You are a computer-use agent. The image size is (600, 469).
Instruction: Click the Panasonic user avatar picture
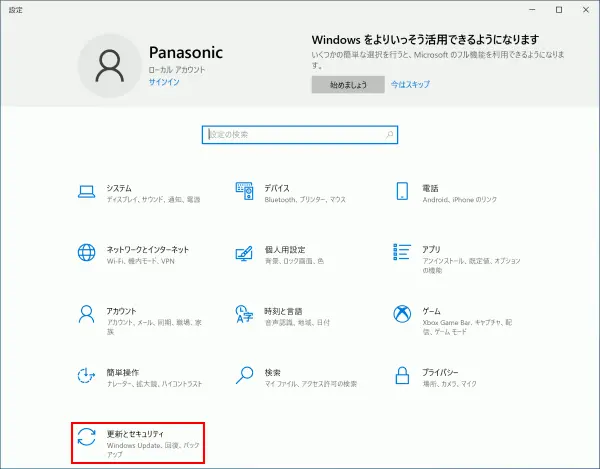tap(109, 65)
